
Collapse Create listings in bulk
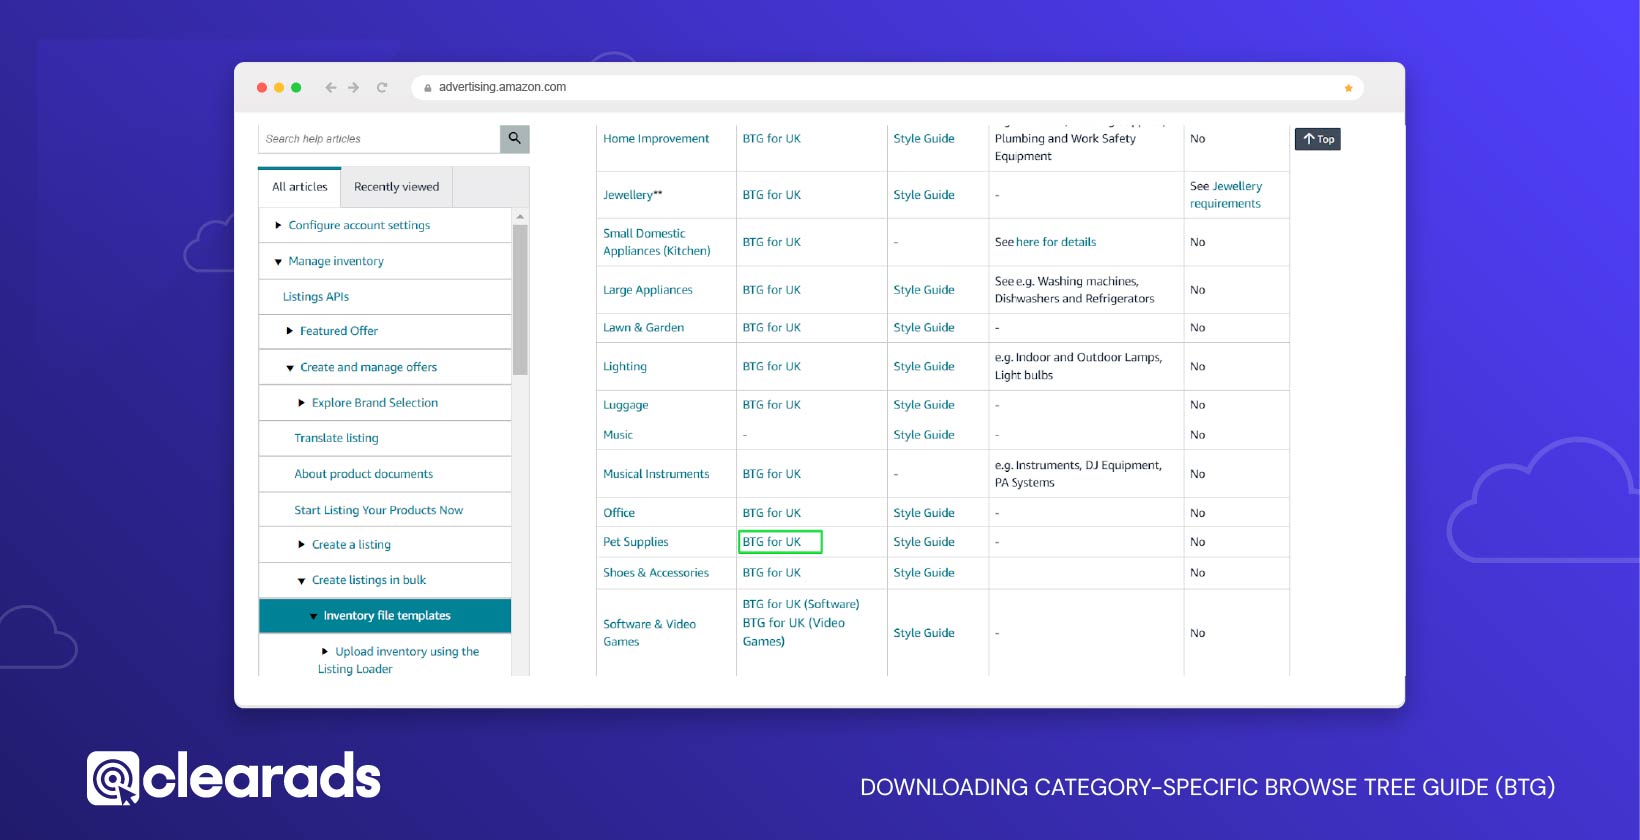pyautogui.click(x=301, y=581)
